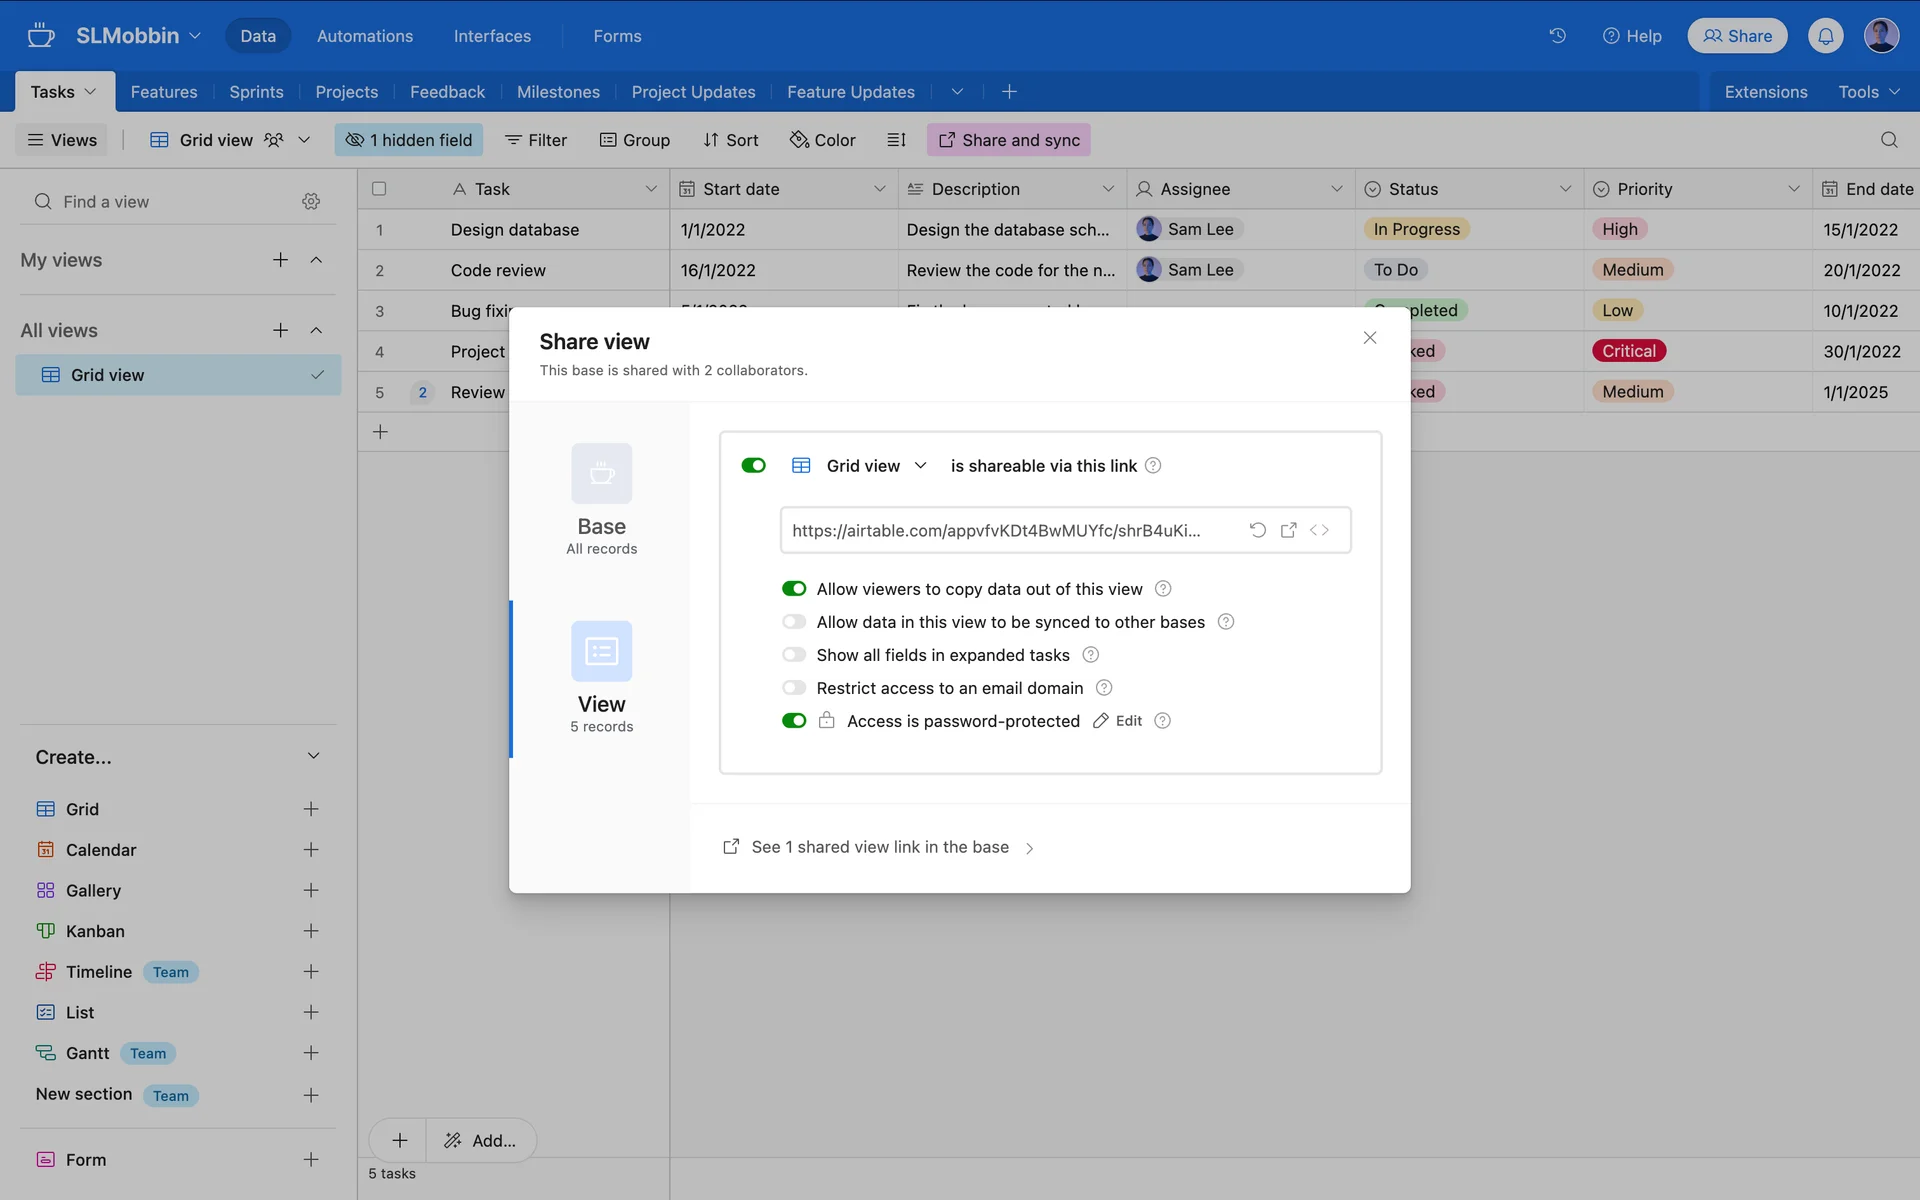Open shared link preview in new tab icon
The height and width of the screenshot is (1200, 1920).
[1289, 530]
